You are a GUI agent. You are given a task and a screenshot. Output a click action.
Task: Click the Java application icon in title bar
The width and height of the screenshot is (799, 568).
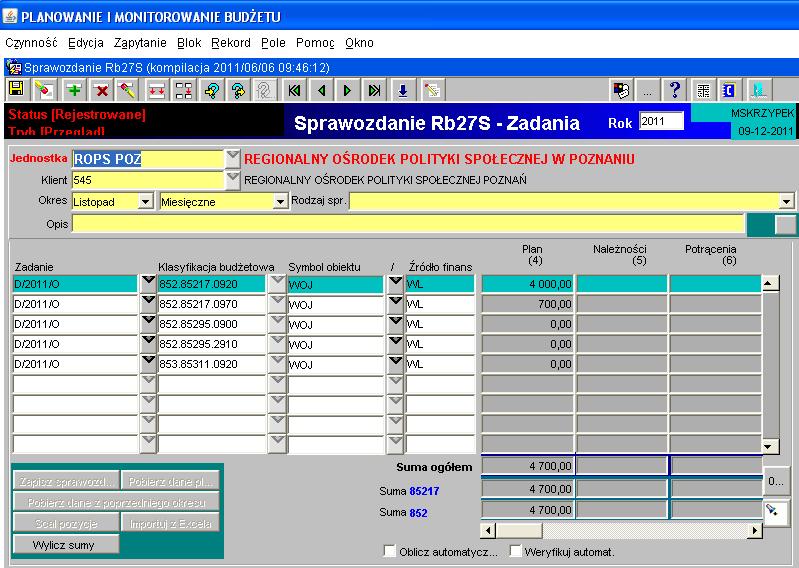9,15
